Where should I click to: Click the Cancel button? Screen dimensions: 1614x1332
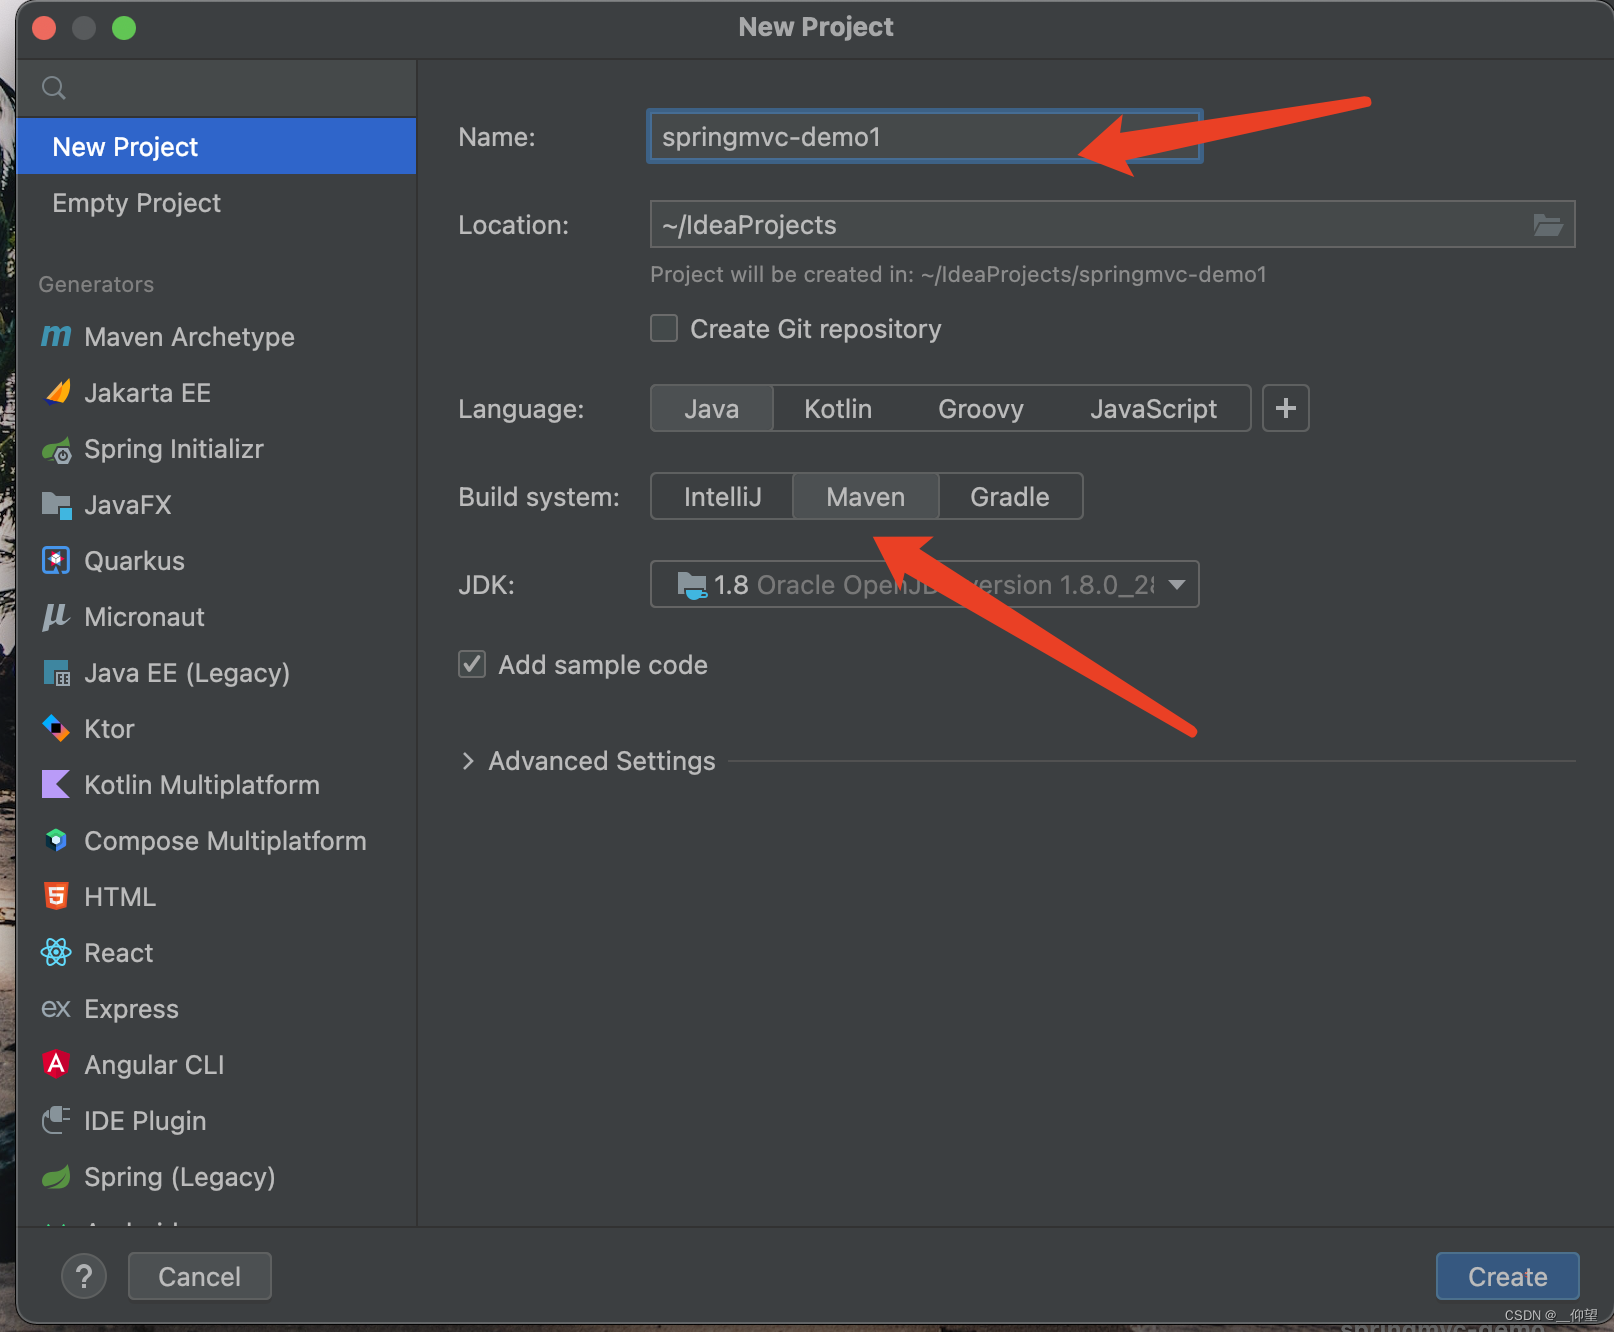[199, 1277]
